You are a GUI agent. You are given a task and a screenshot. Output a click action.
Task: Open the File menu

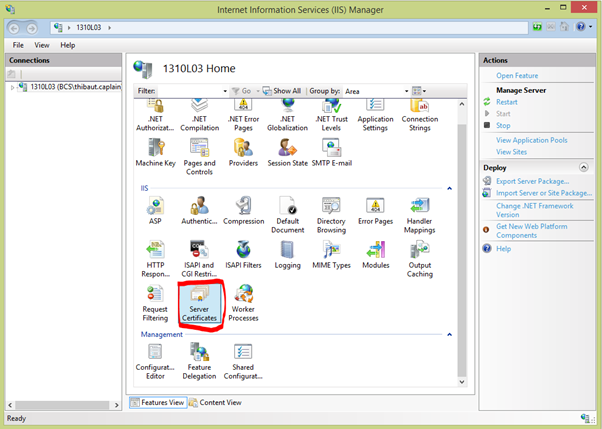tap(18, 45)
